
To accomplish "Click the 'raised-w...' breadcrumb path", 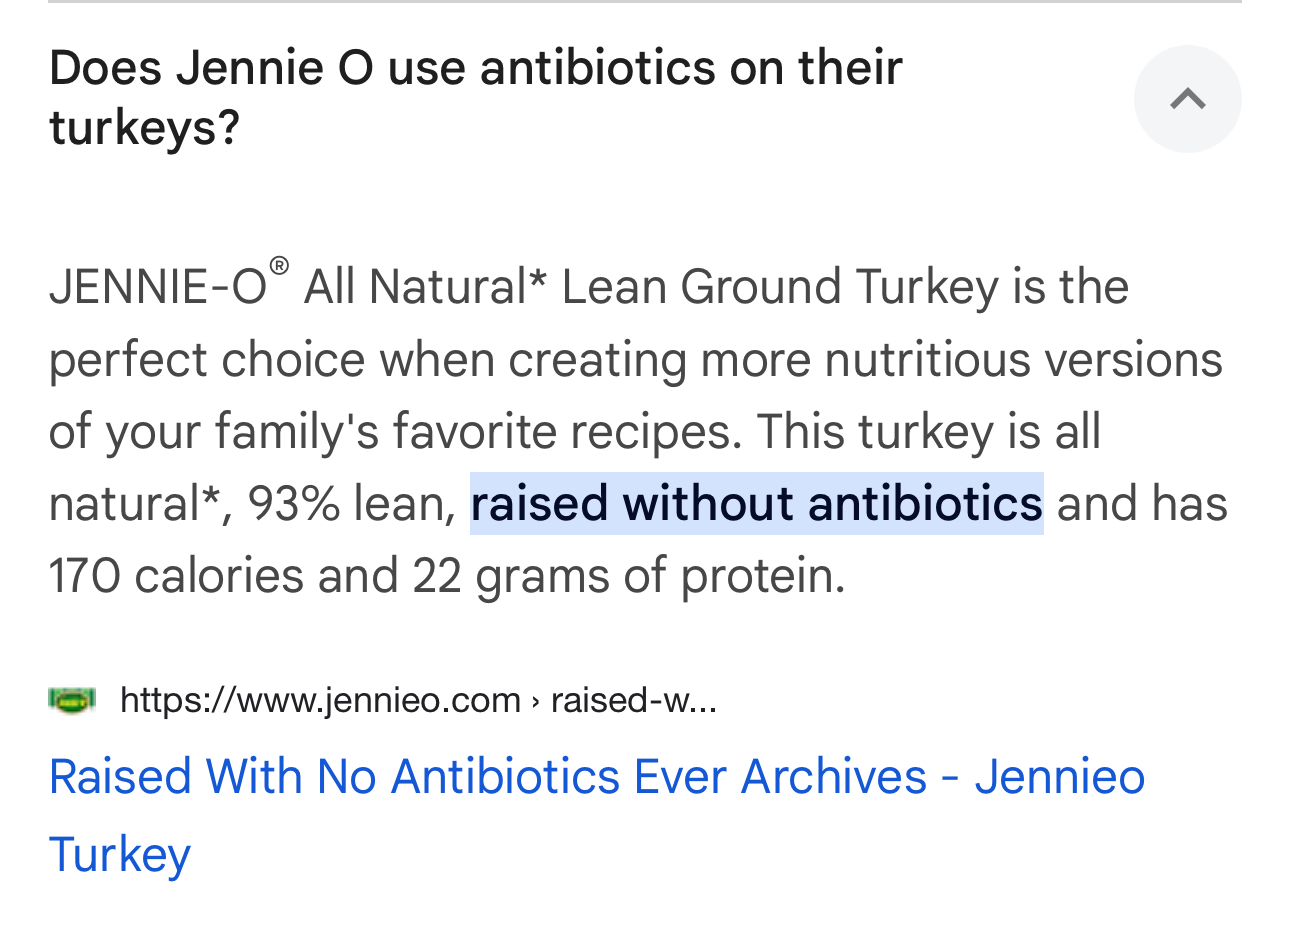I will (x=633, y=700).
